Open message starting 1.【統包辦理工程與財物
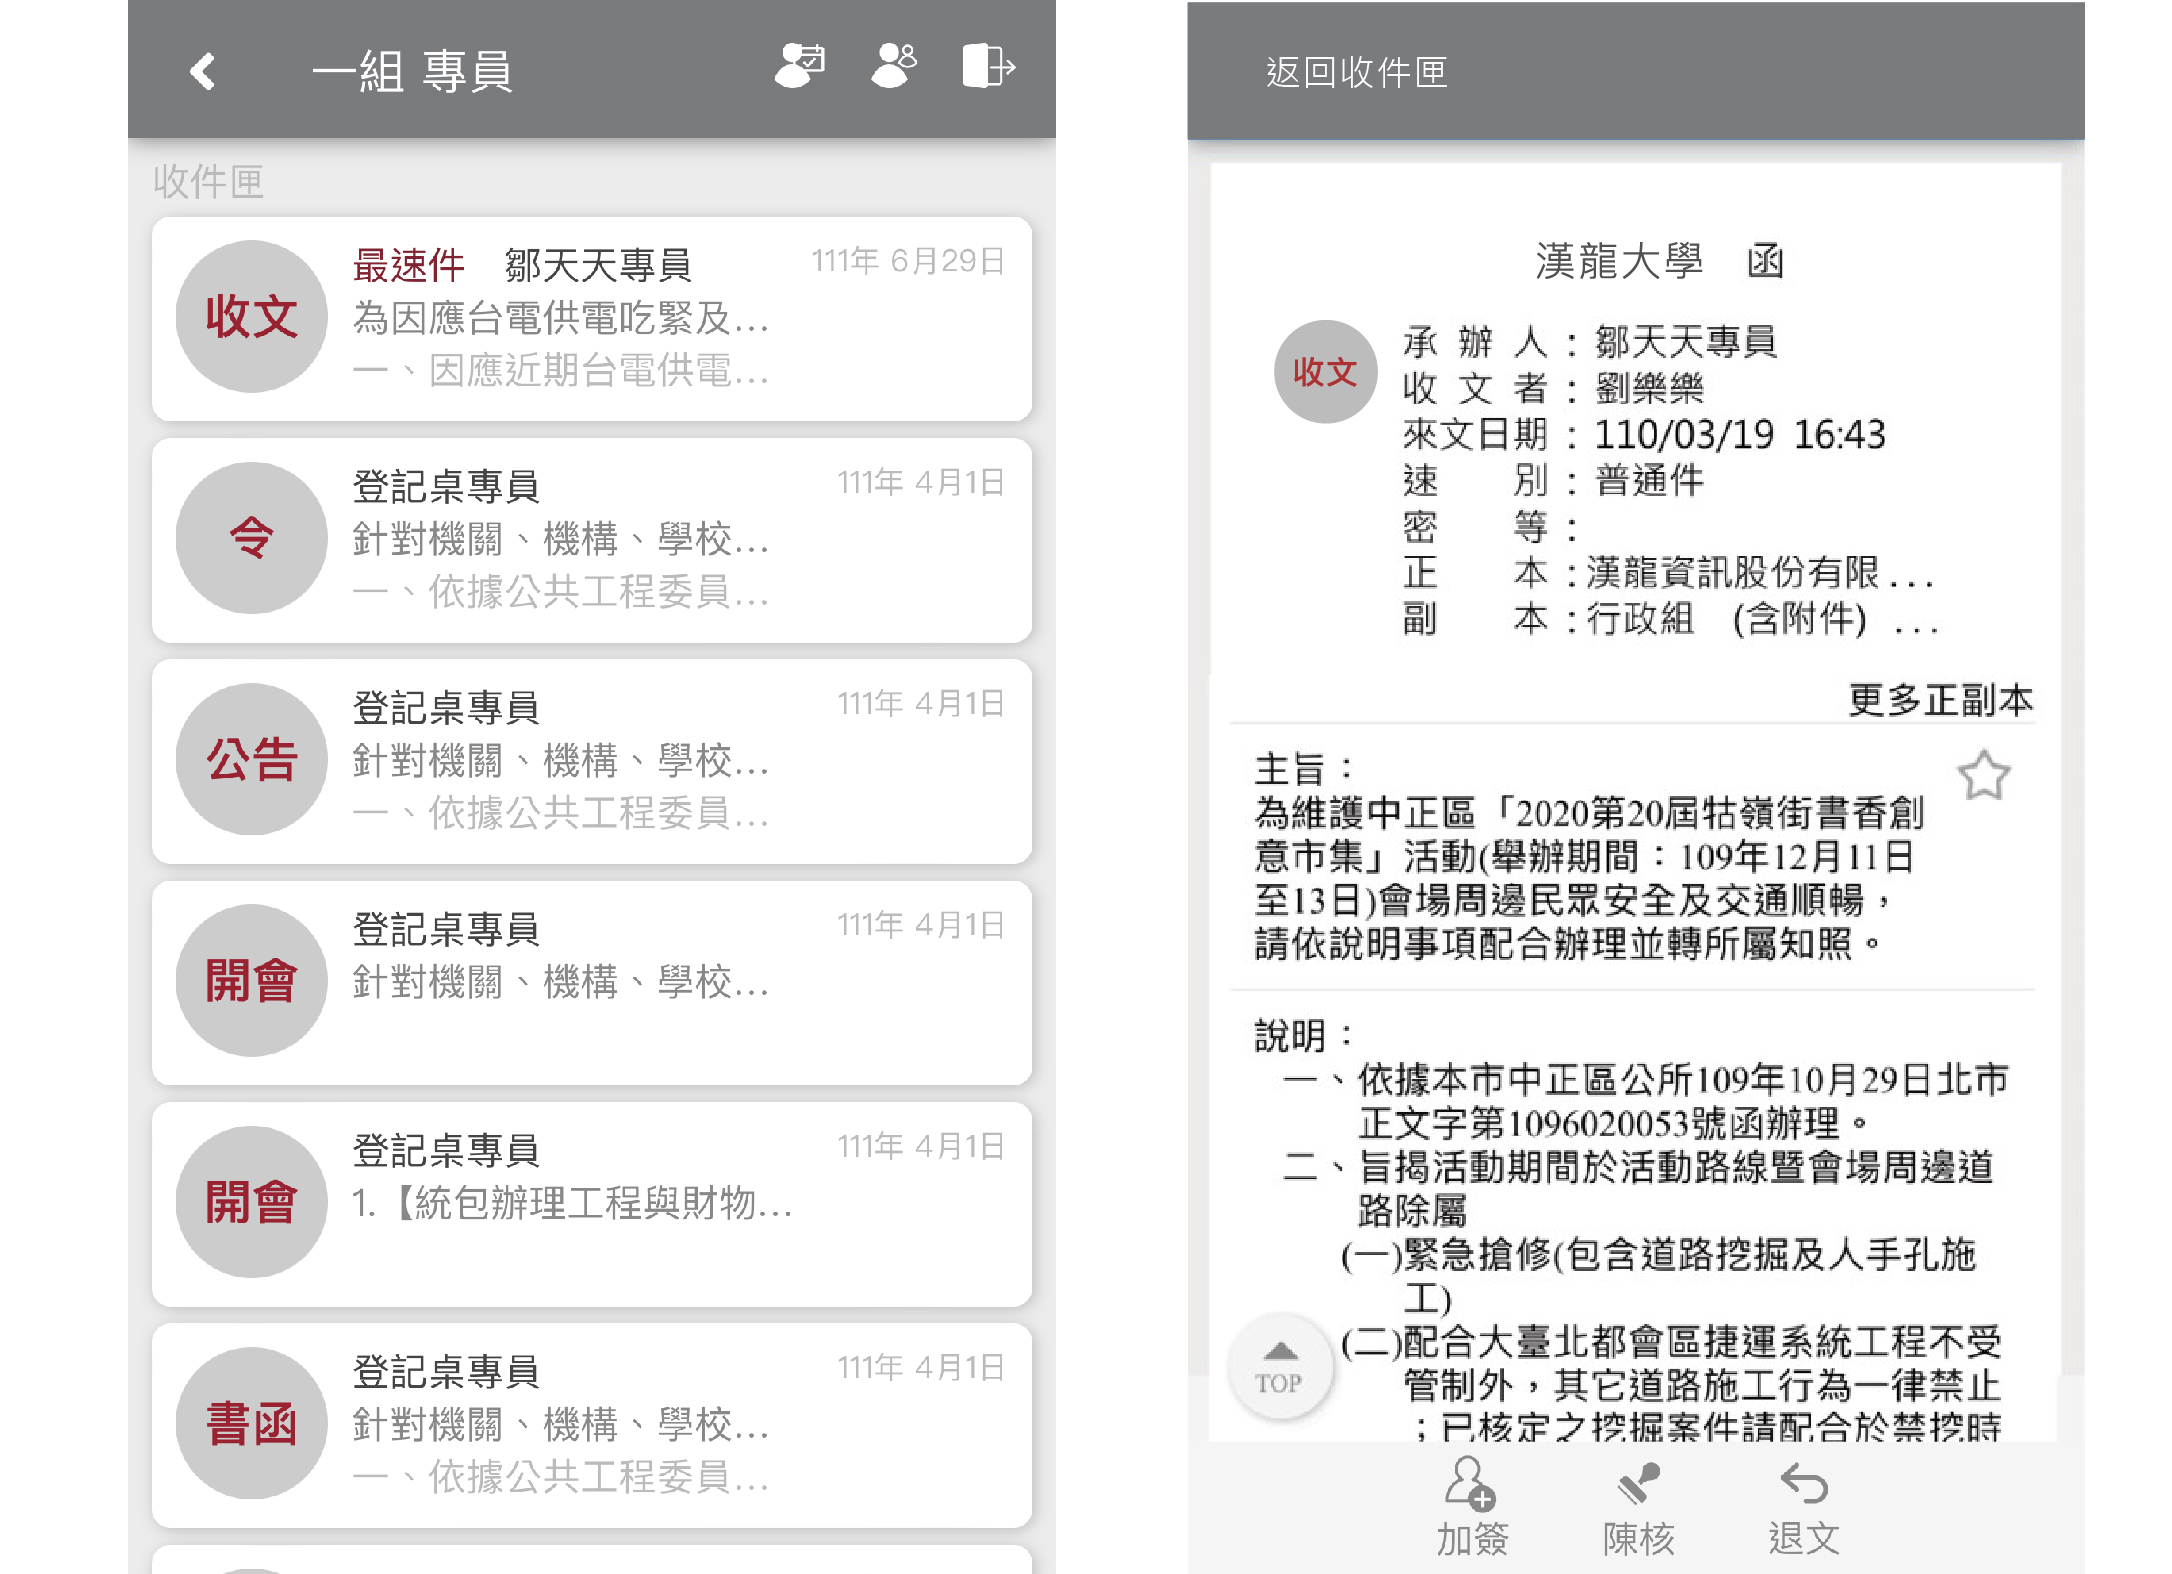 [x=592, y=1204]
